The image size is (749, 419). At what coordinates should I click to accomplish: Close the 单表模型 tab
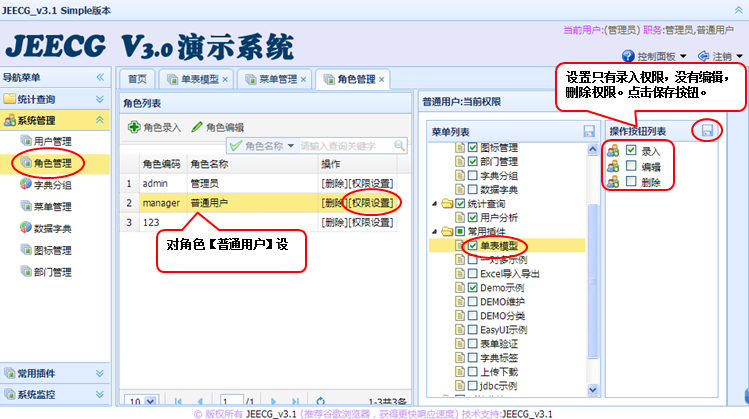tap(225, 80)
